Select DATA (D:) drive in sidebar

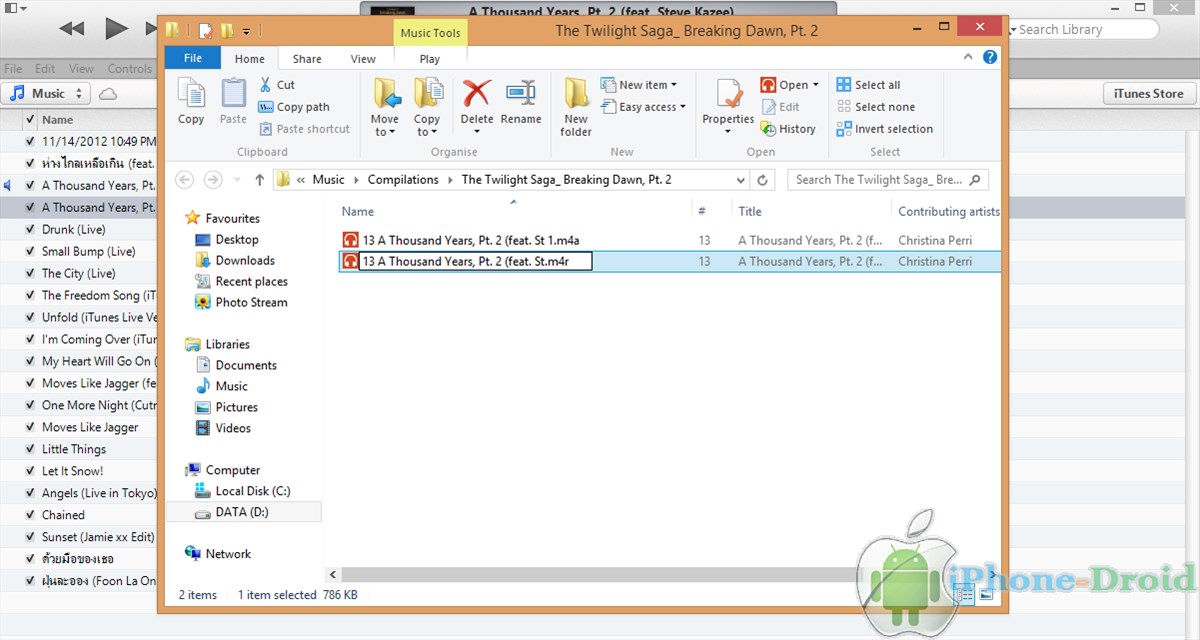coord(241,512)
